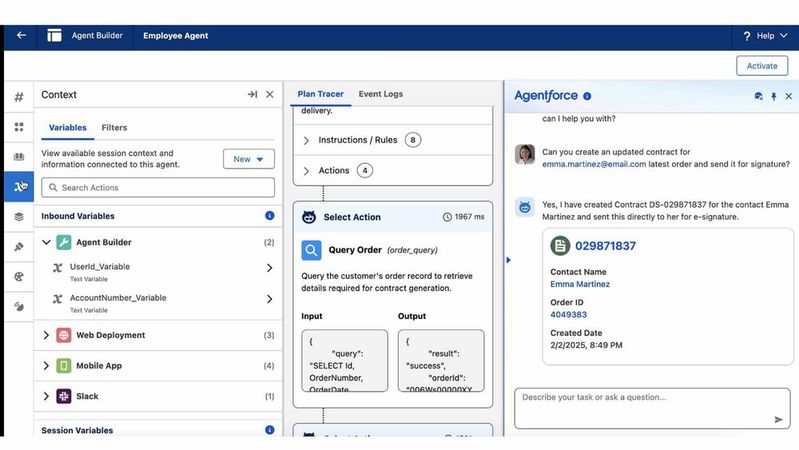Click the Agent Builder wrench icon
Viewport: 799px width, 450px height.
coord(64,242)
